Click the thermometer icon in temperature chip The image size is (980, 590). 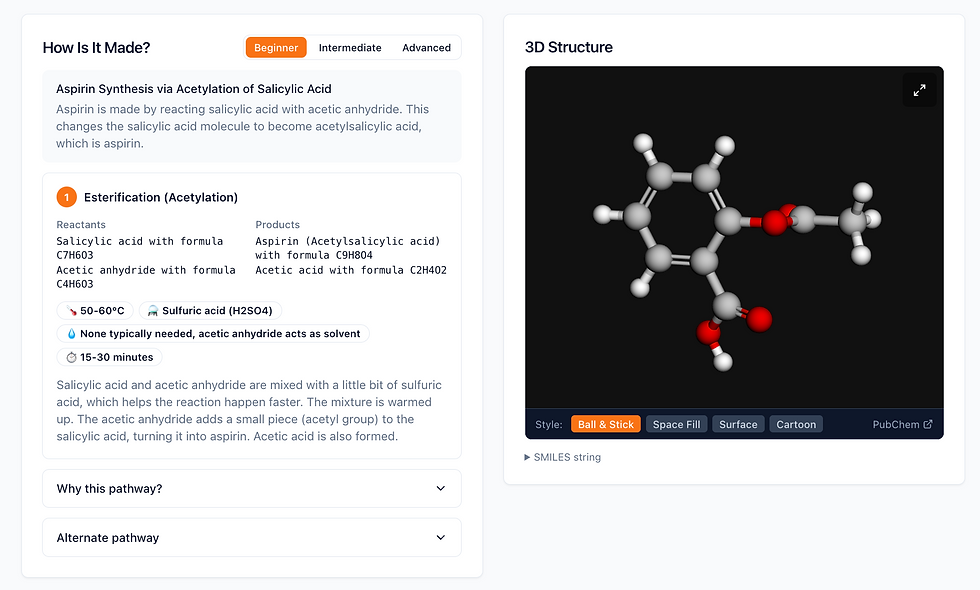coord(72,311)
